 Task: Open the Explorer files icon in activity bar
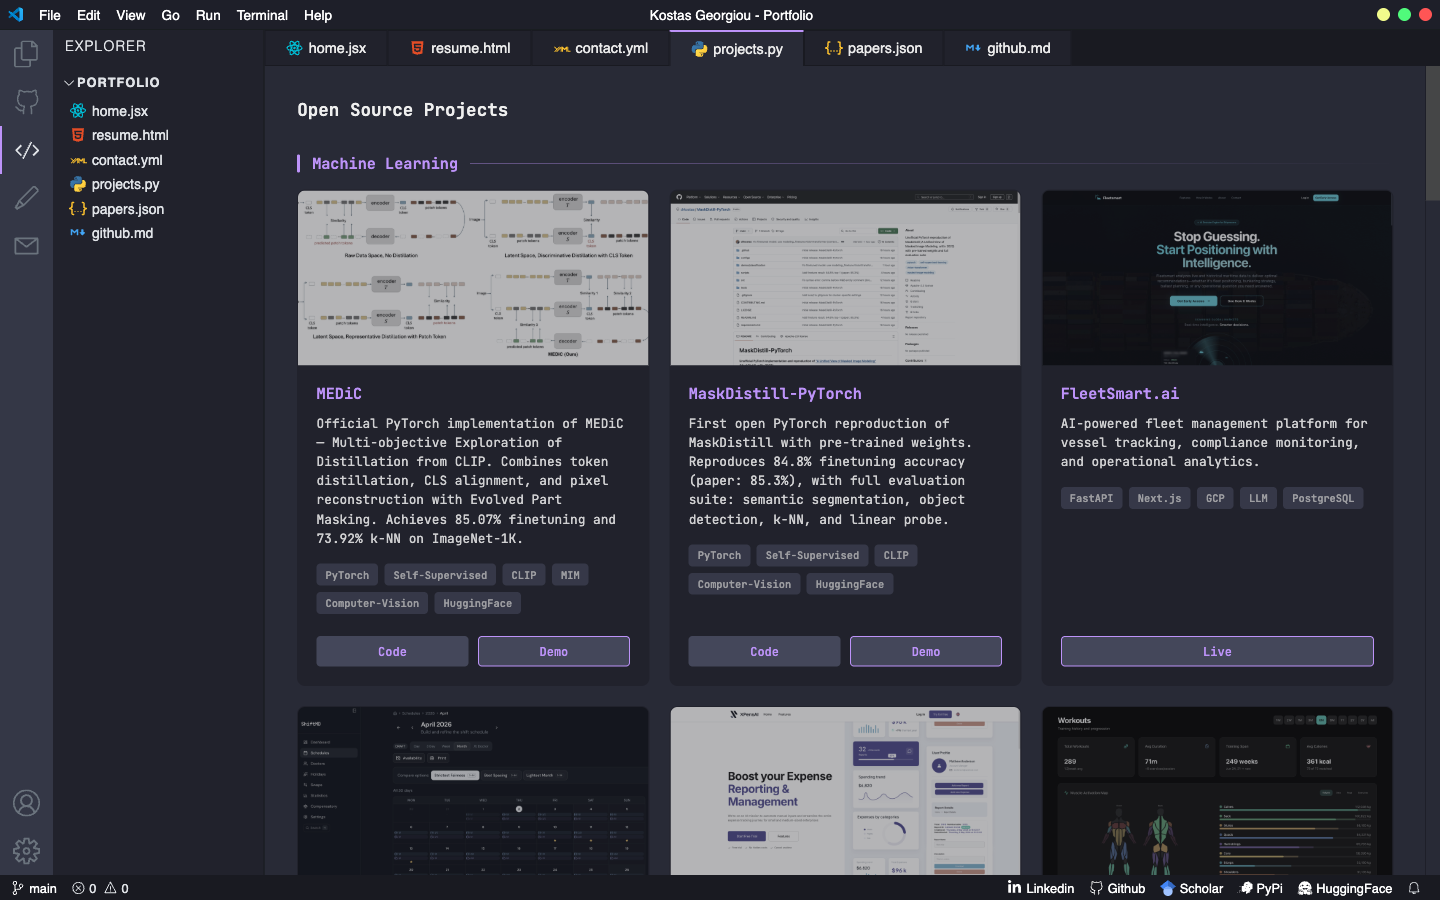26,53
